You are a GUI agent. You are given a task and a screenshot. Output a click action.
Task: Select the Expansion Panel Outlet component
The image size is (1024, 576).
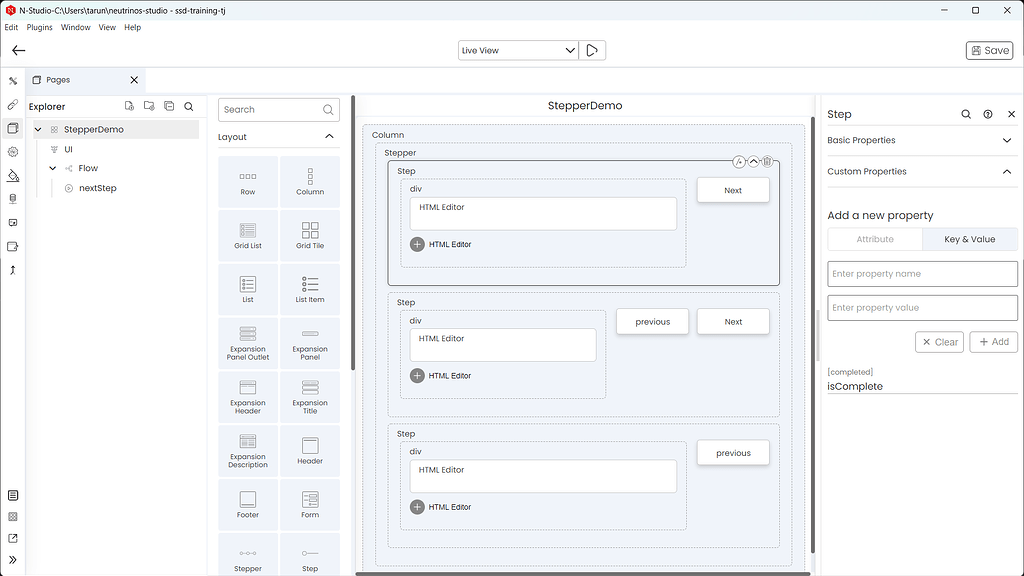248,344
